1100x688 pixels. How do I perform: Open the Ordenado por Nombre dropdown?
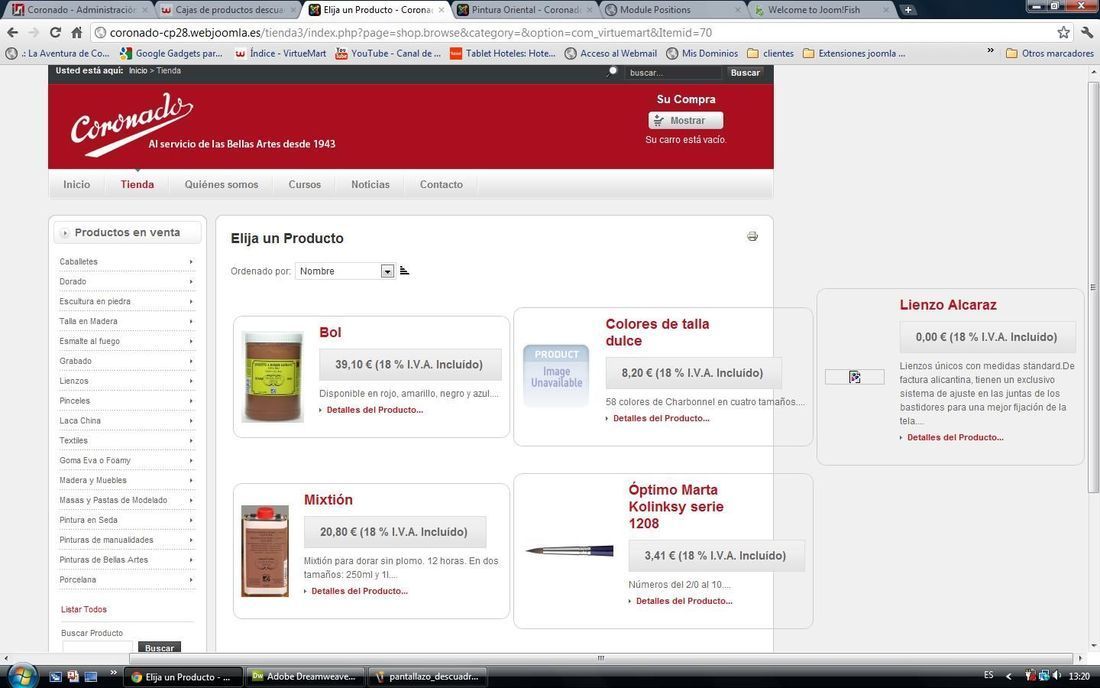(x=344, y=271)
